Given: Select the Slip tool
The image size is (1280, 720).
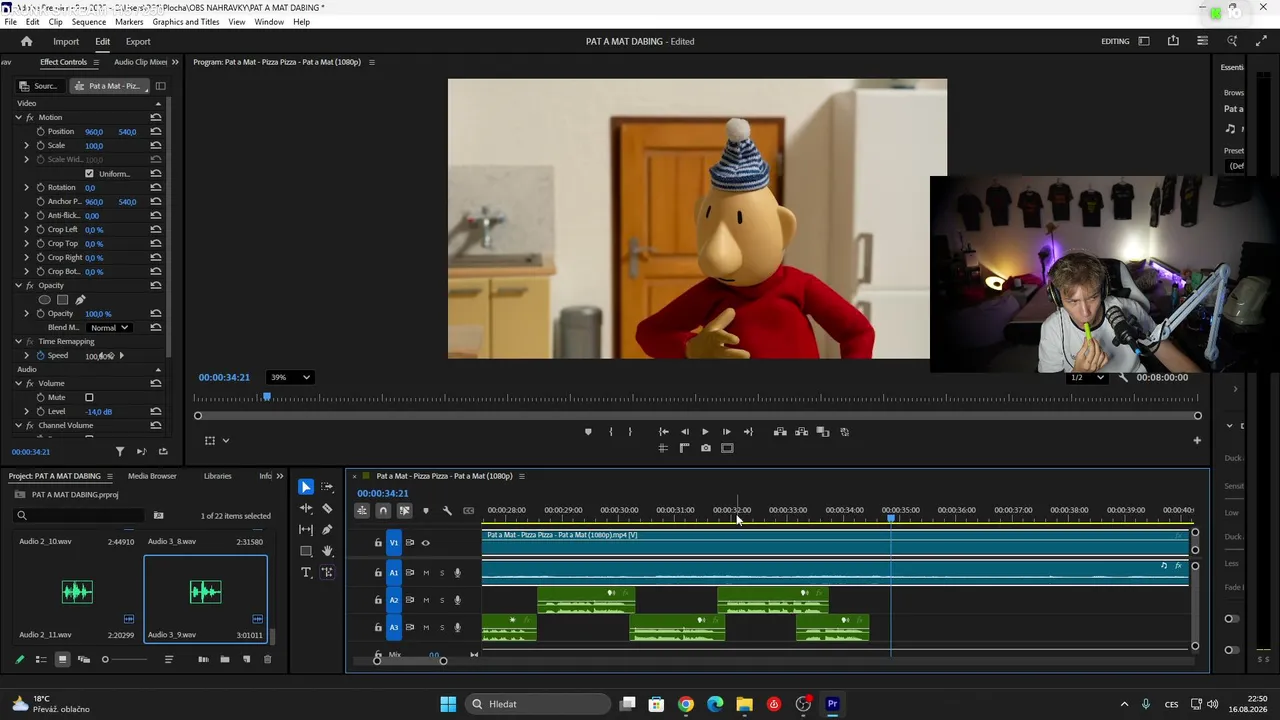Looking at the screenshot, I should 306,530.
